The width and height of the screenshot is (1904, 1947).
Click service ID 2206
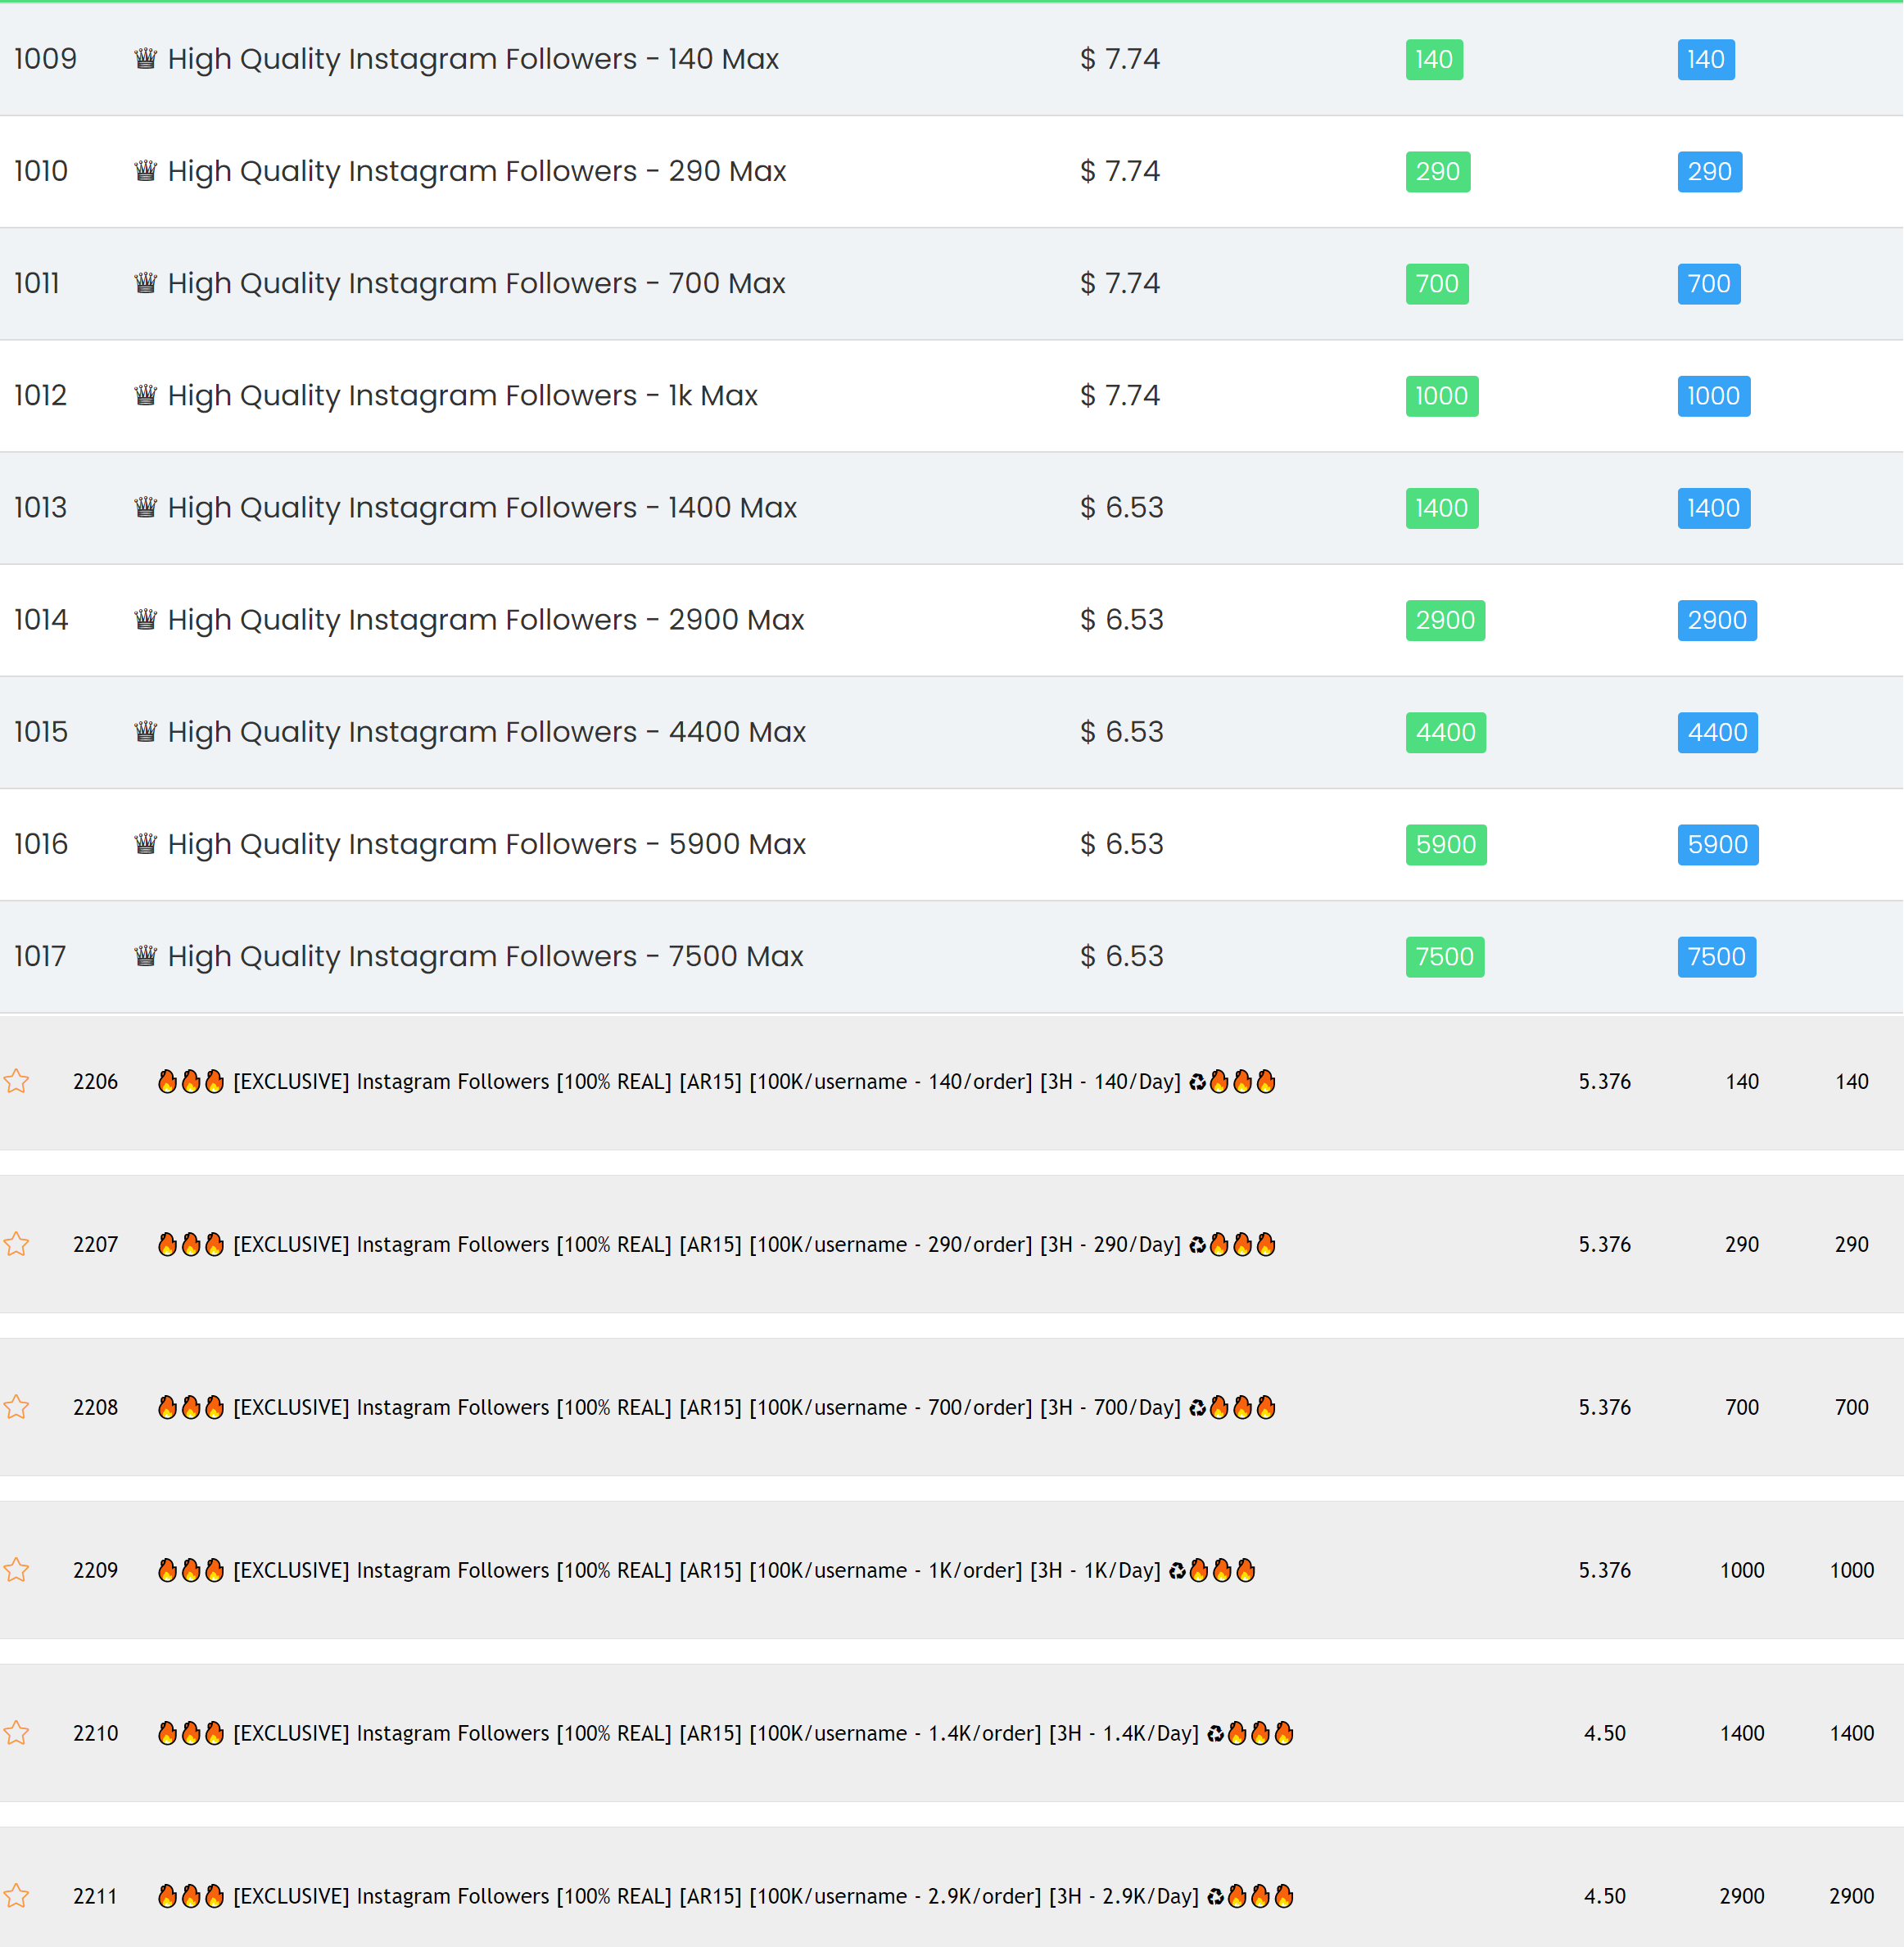point(95,1081)
